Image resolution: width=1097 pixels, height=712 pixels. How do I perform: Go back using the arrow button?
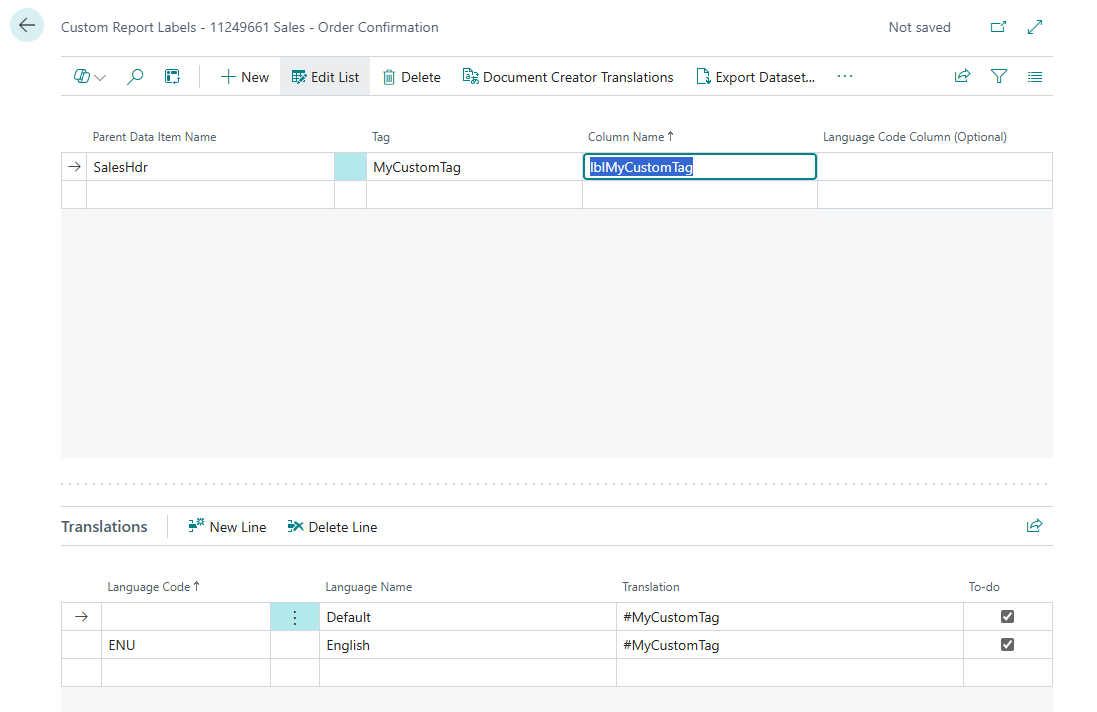pyautogui.click(x=27, y=26)
